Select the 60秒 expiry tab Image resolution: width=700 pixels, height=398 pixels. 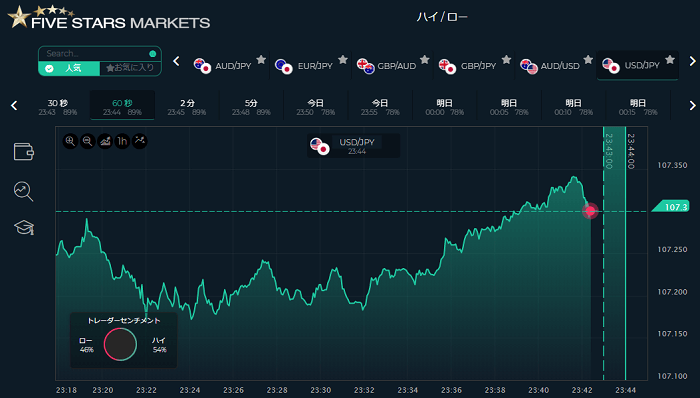(x=122, y=106)
